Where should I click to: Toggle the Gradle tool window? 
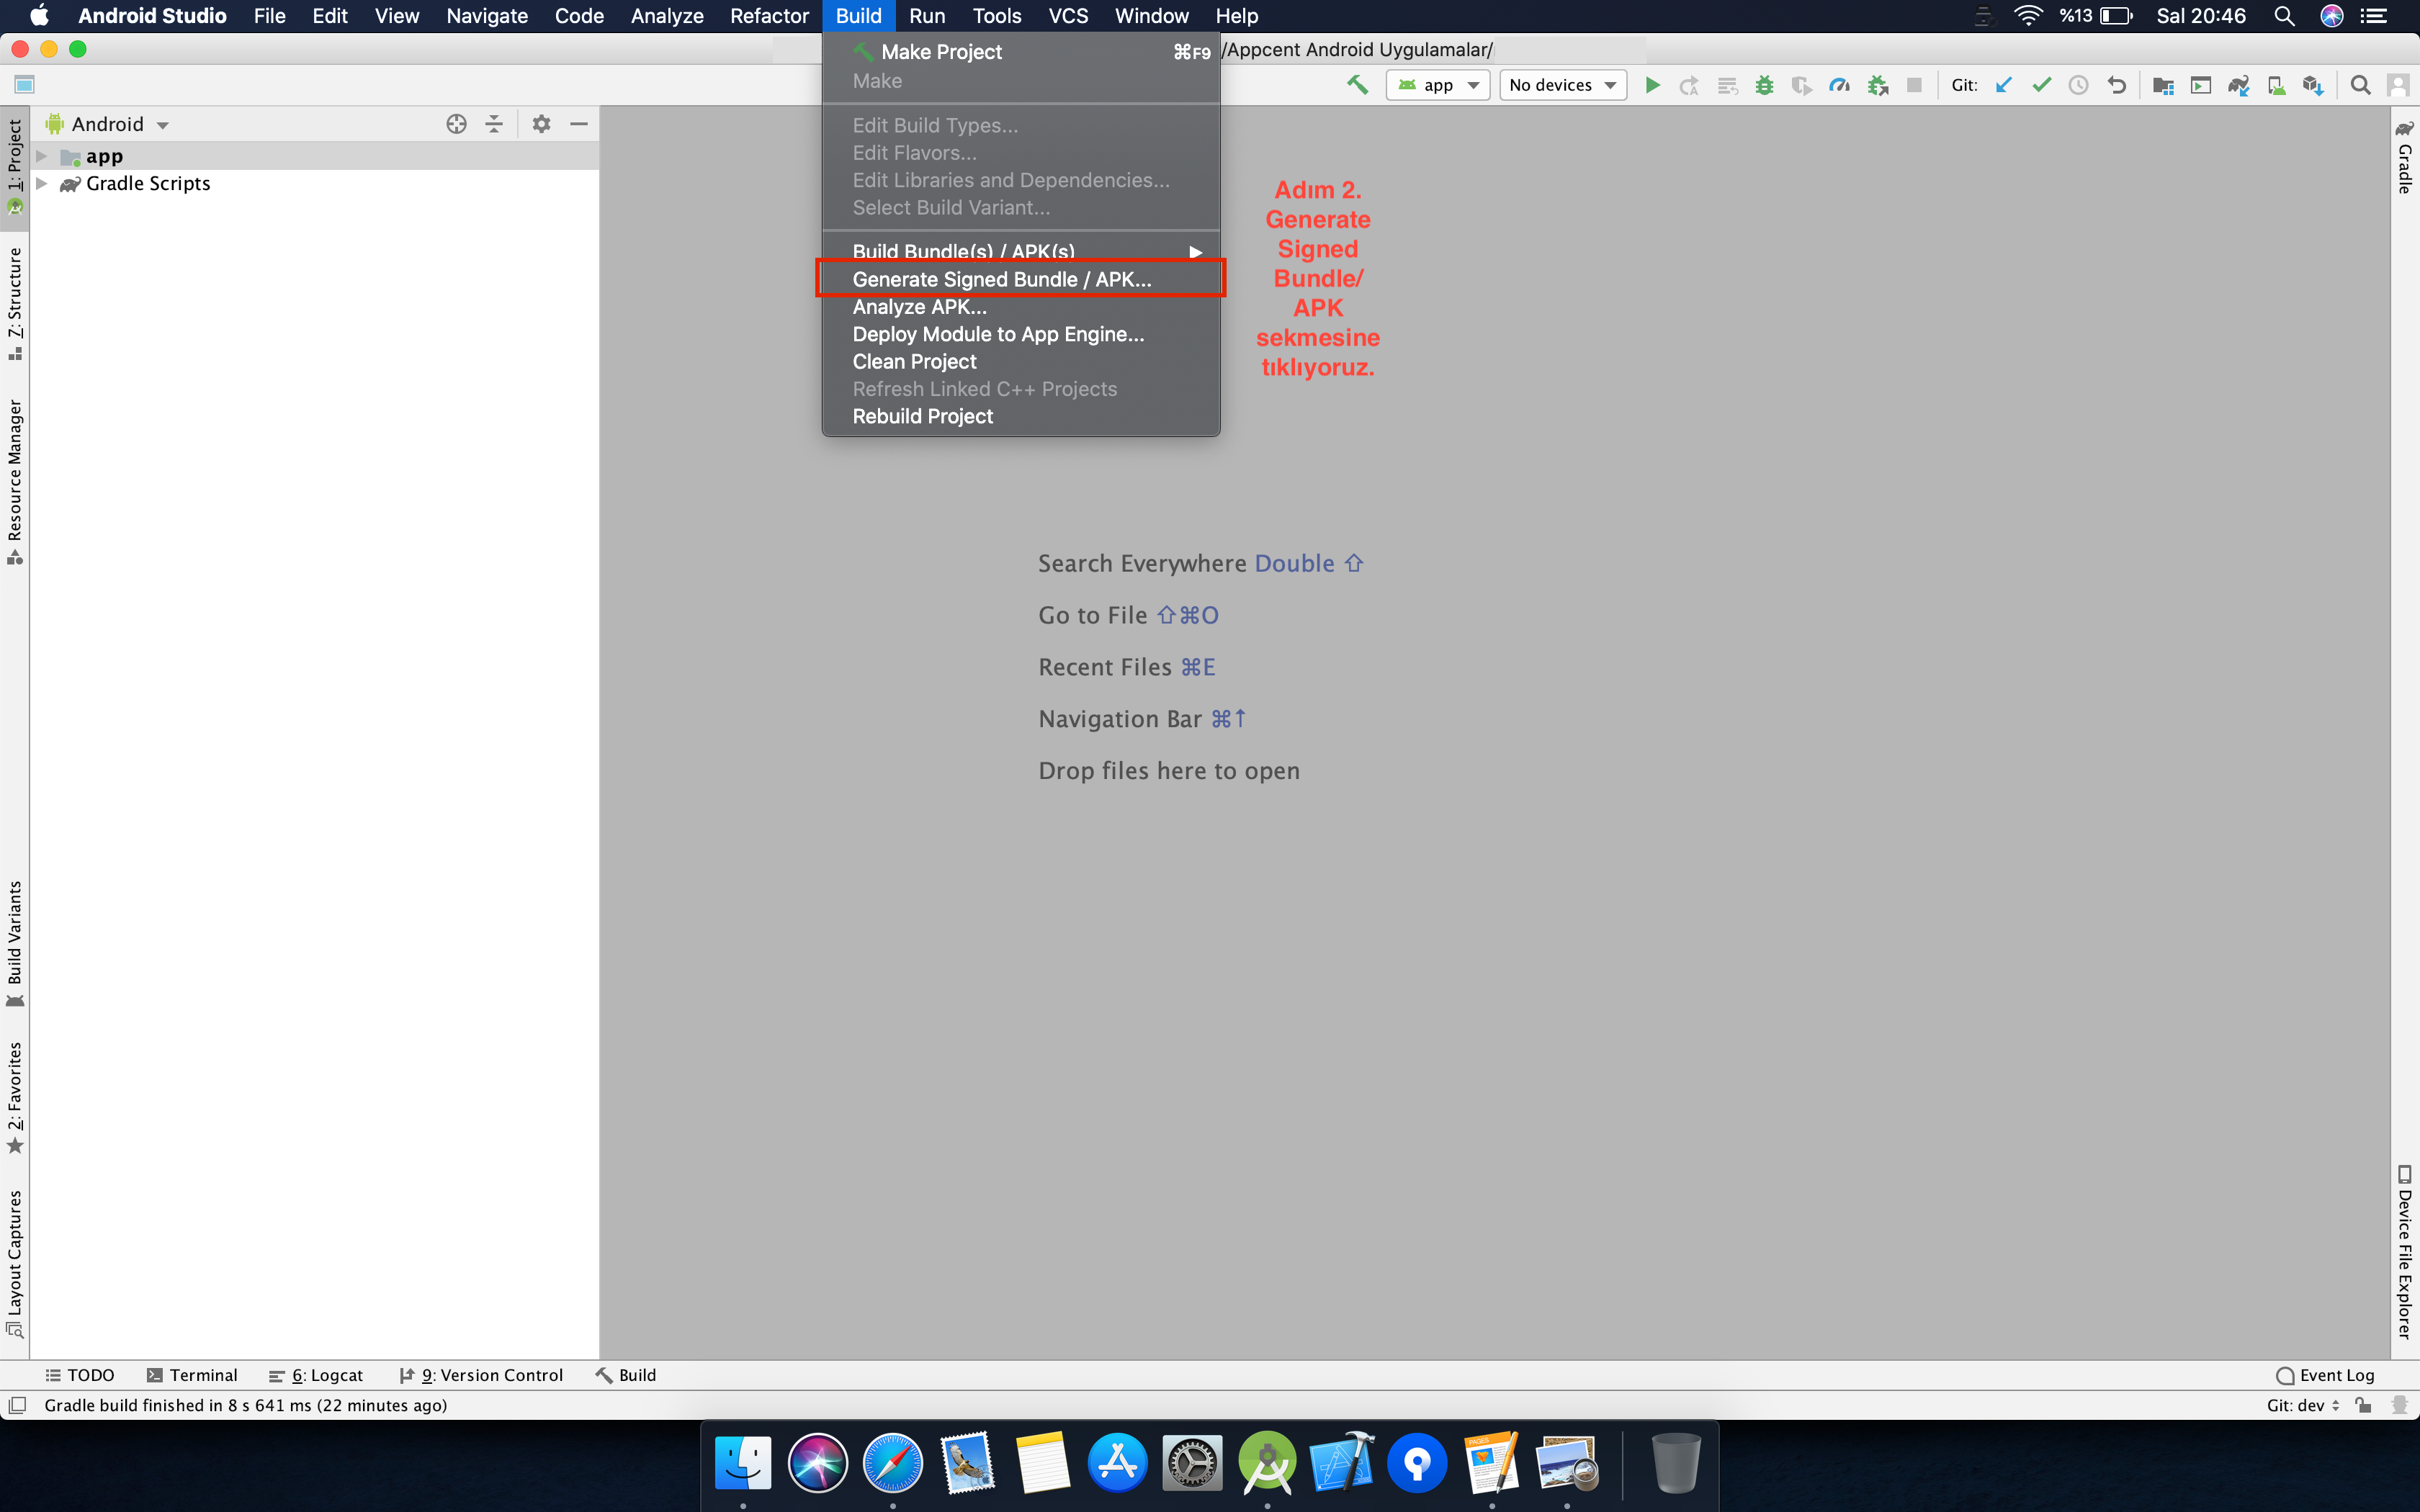coord(2405,157)
